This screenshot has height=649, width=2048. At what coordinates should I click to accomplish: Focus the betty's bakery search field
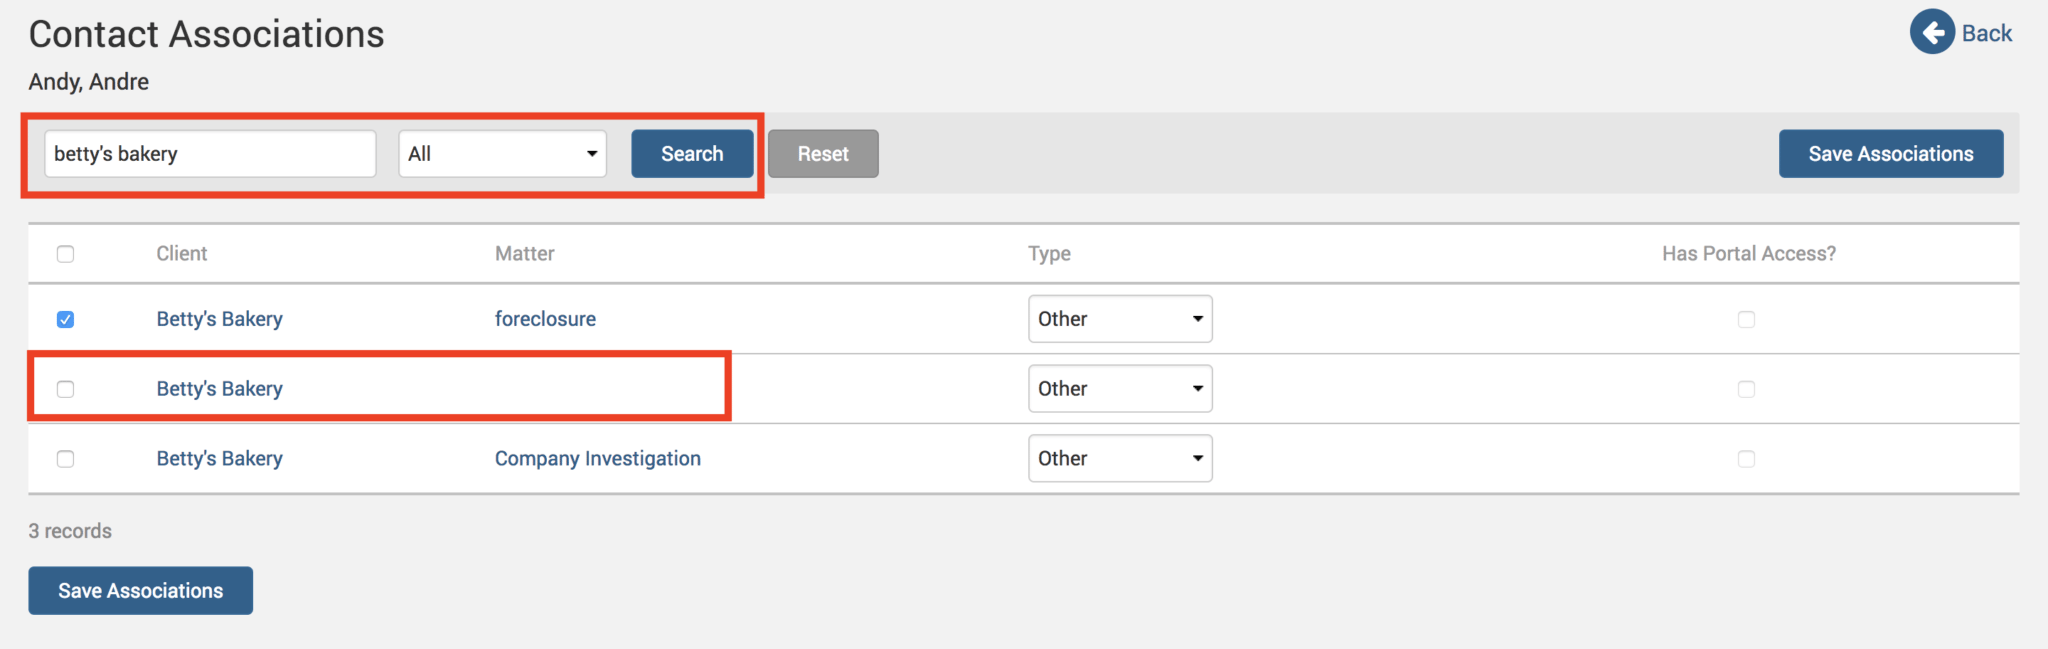210,154
